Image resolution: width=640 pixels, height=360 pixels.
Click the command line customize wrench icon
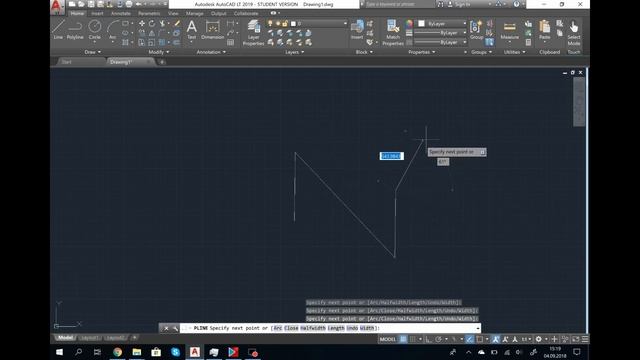pyautogui.click(x=175, y=328)
